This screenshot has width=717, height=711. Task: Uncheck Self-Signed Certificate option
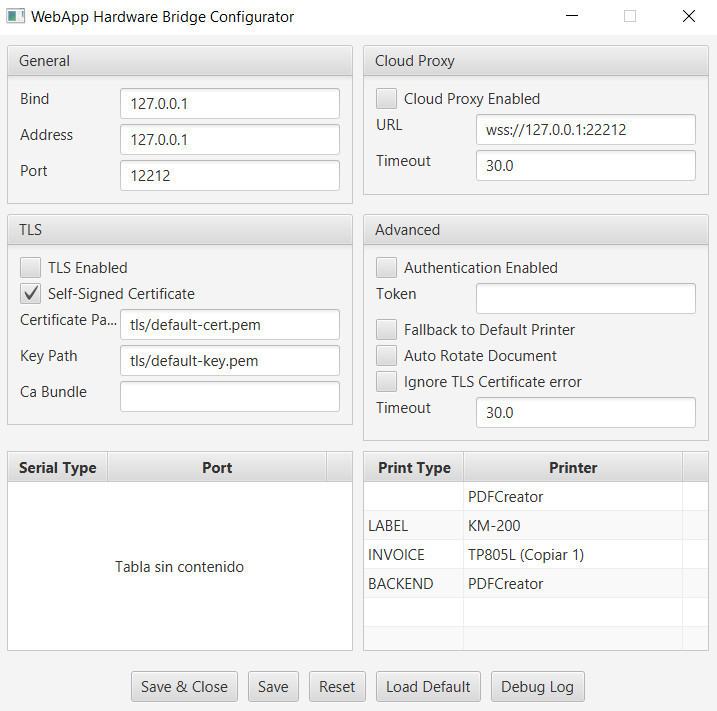pos(31,294)
